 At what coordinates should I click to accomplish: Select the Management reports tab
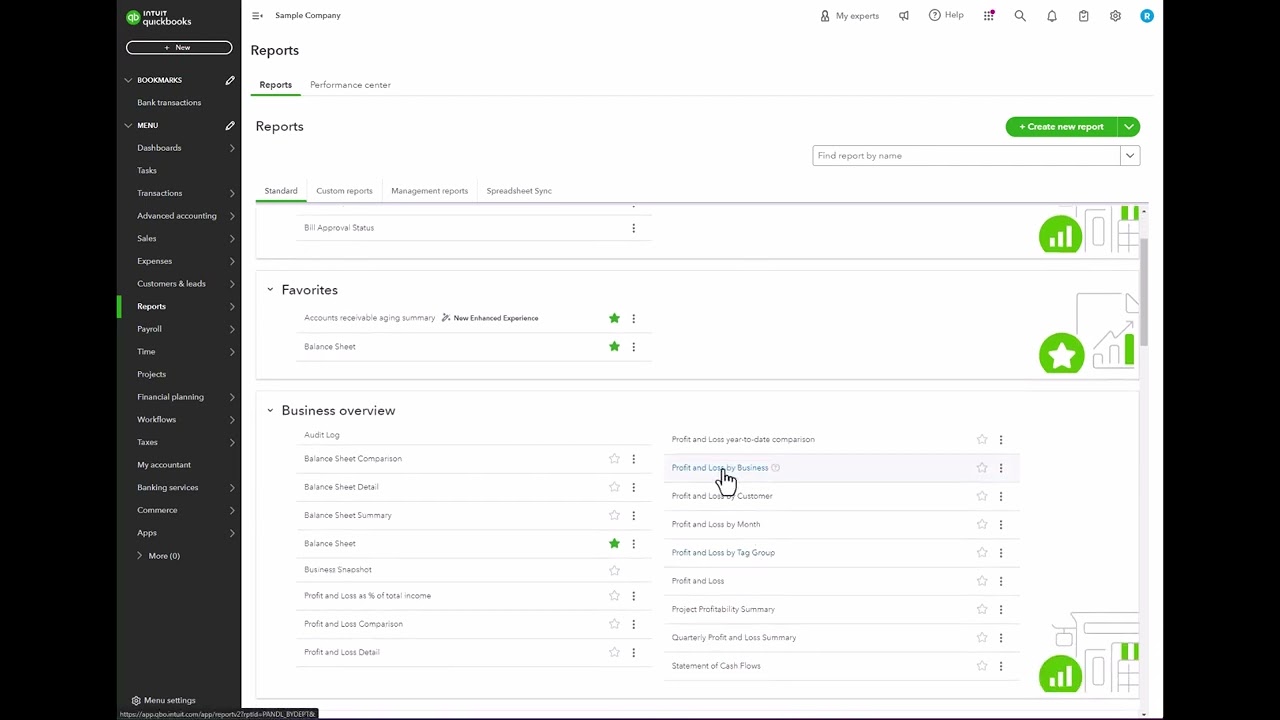[429, 191]
